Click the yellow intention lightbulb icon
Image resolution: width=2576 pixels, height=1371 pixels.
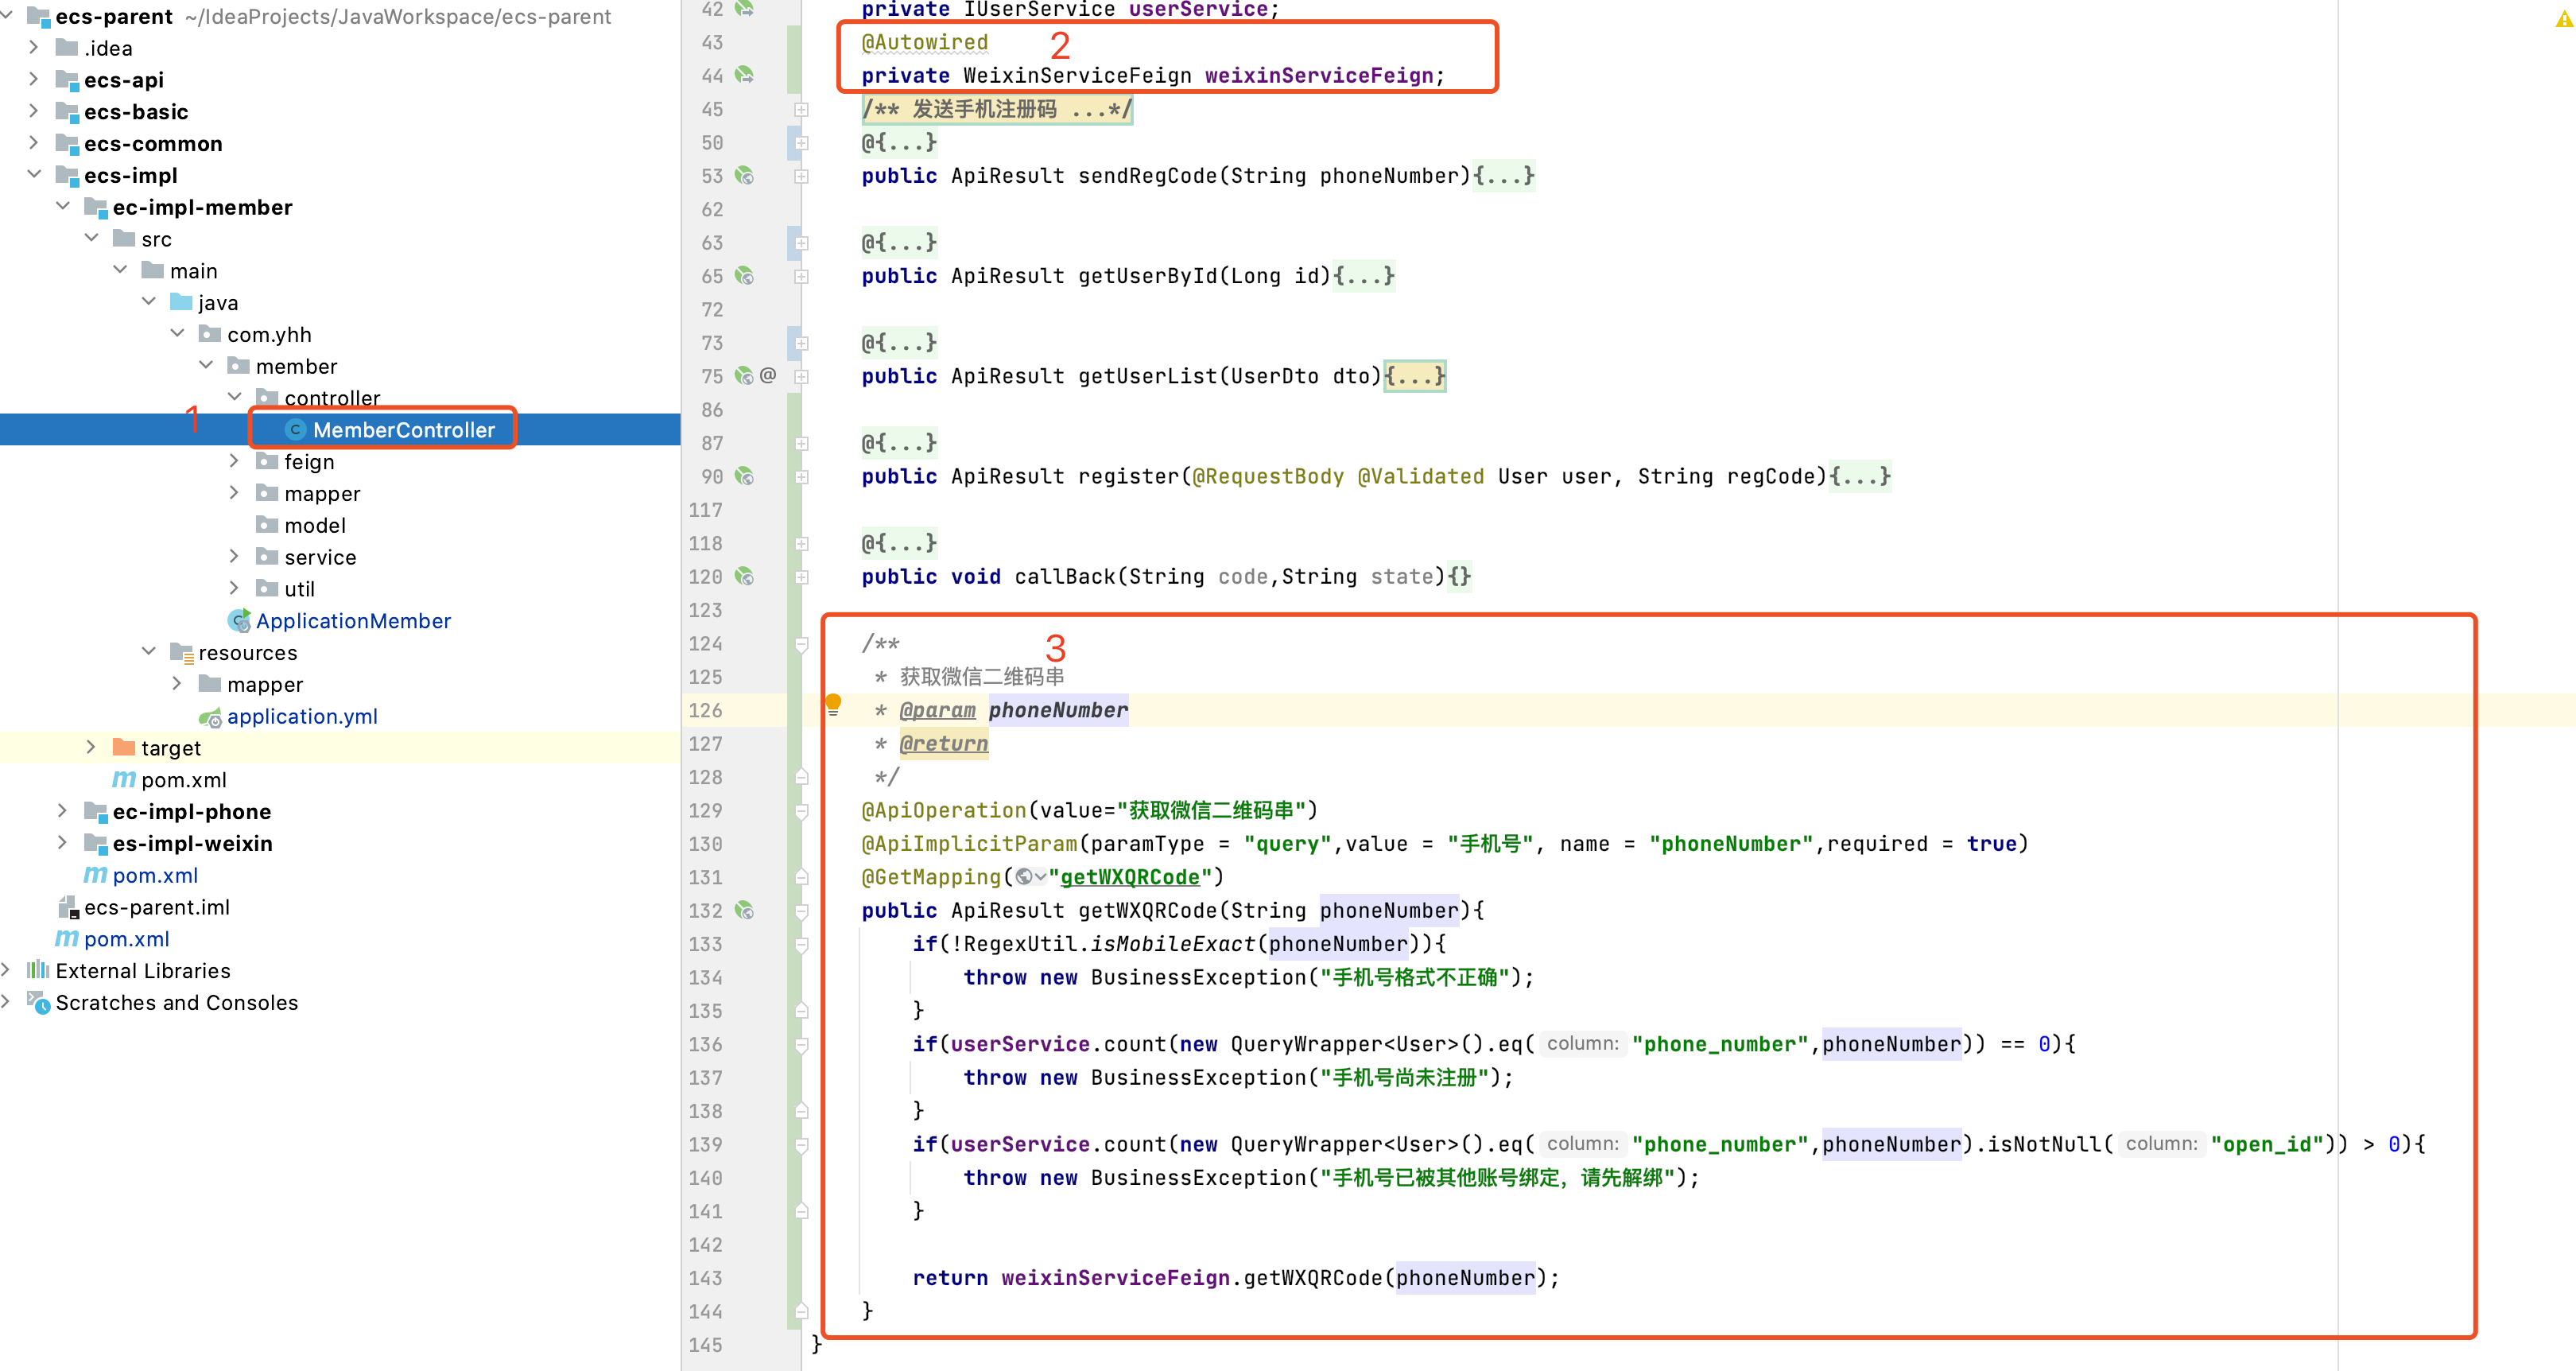pos(833,702)
